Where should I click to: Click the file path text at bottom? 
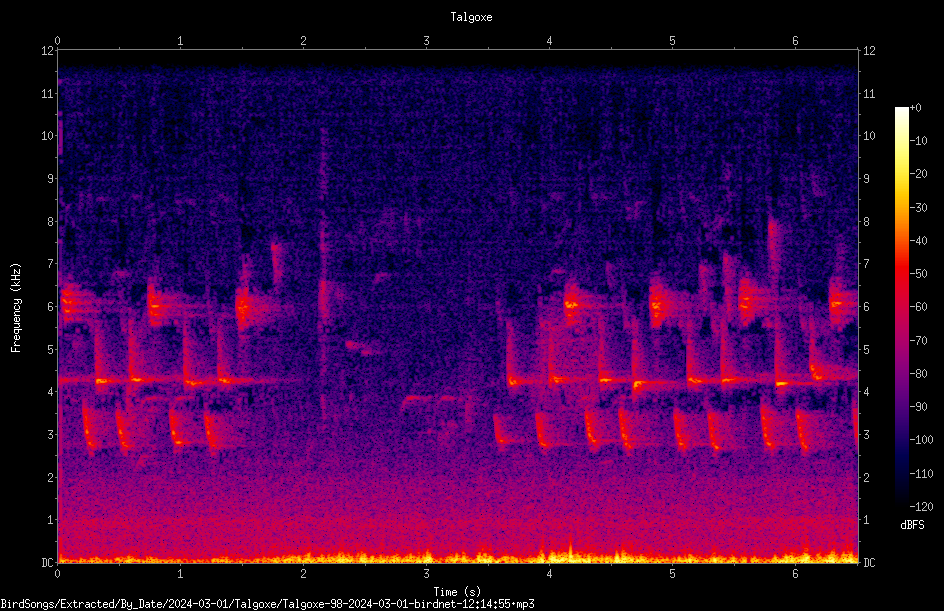(x=267, y=604)
